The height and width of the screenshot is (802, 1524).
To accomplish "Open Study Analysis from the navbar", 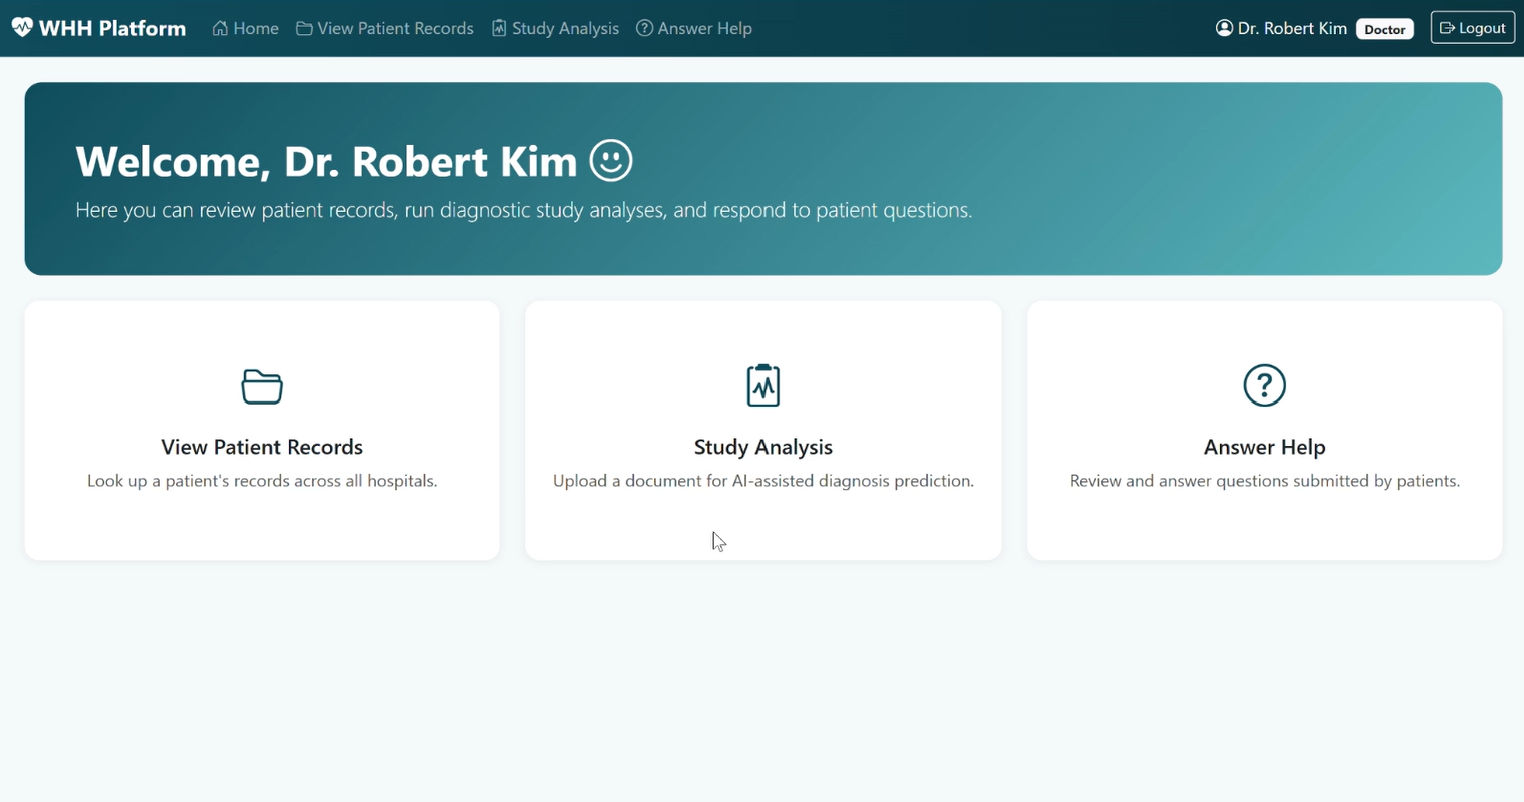I will point(555,28).
